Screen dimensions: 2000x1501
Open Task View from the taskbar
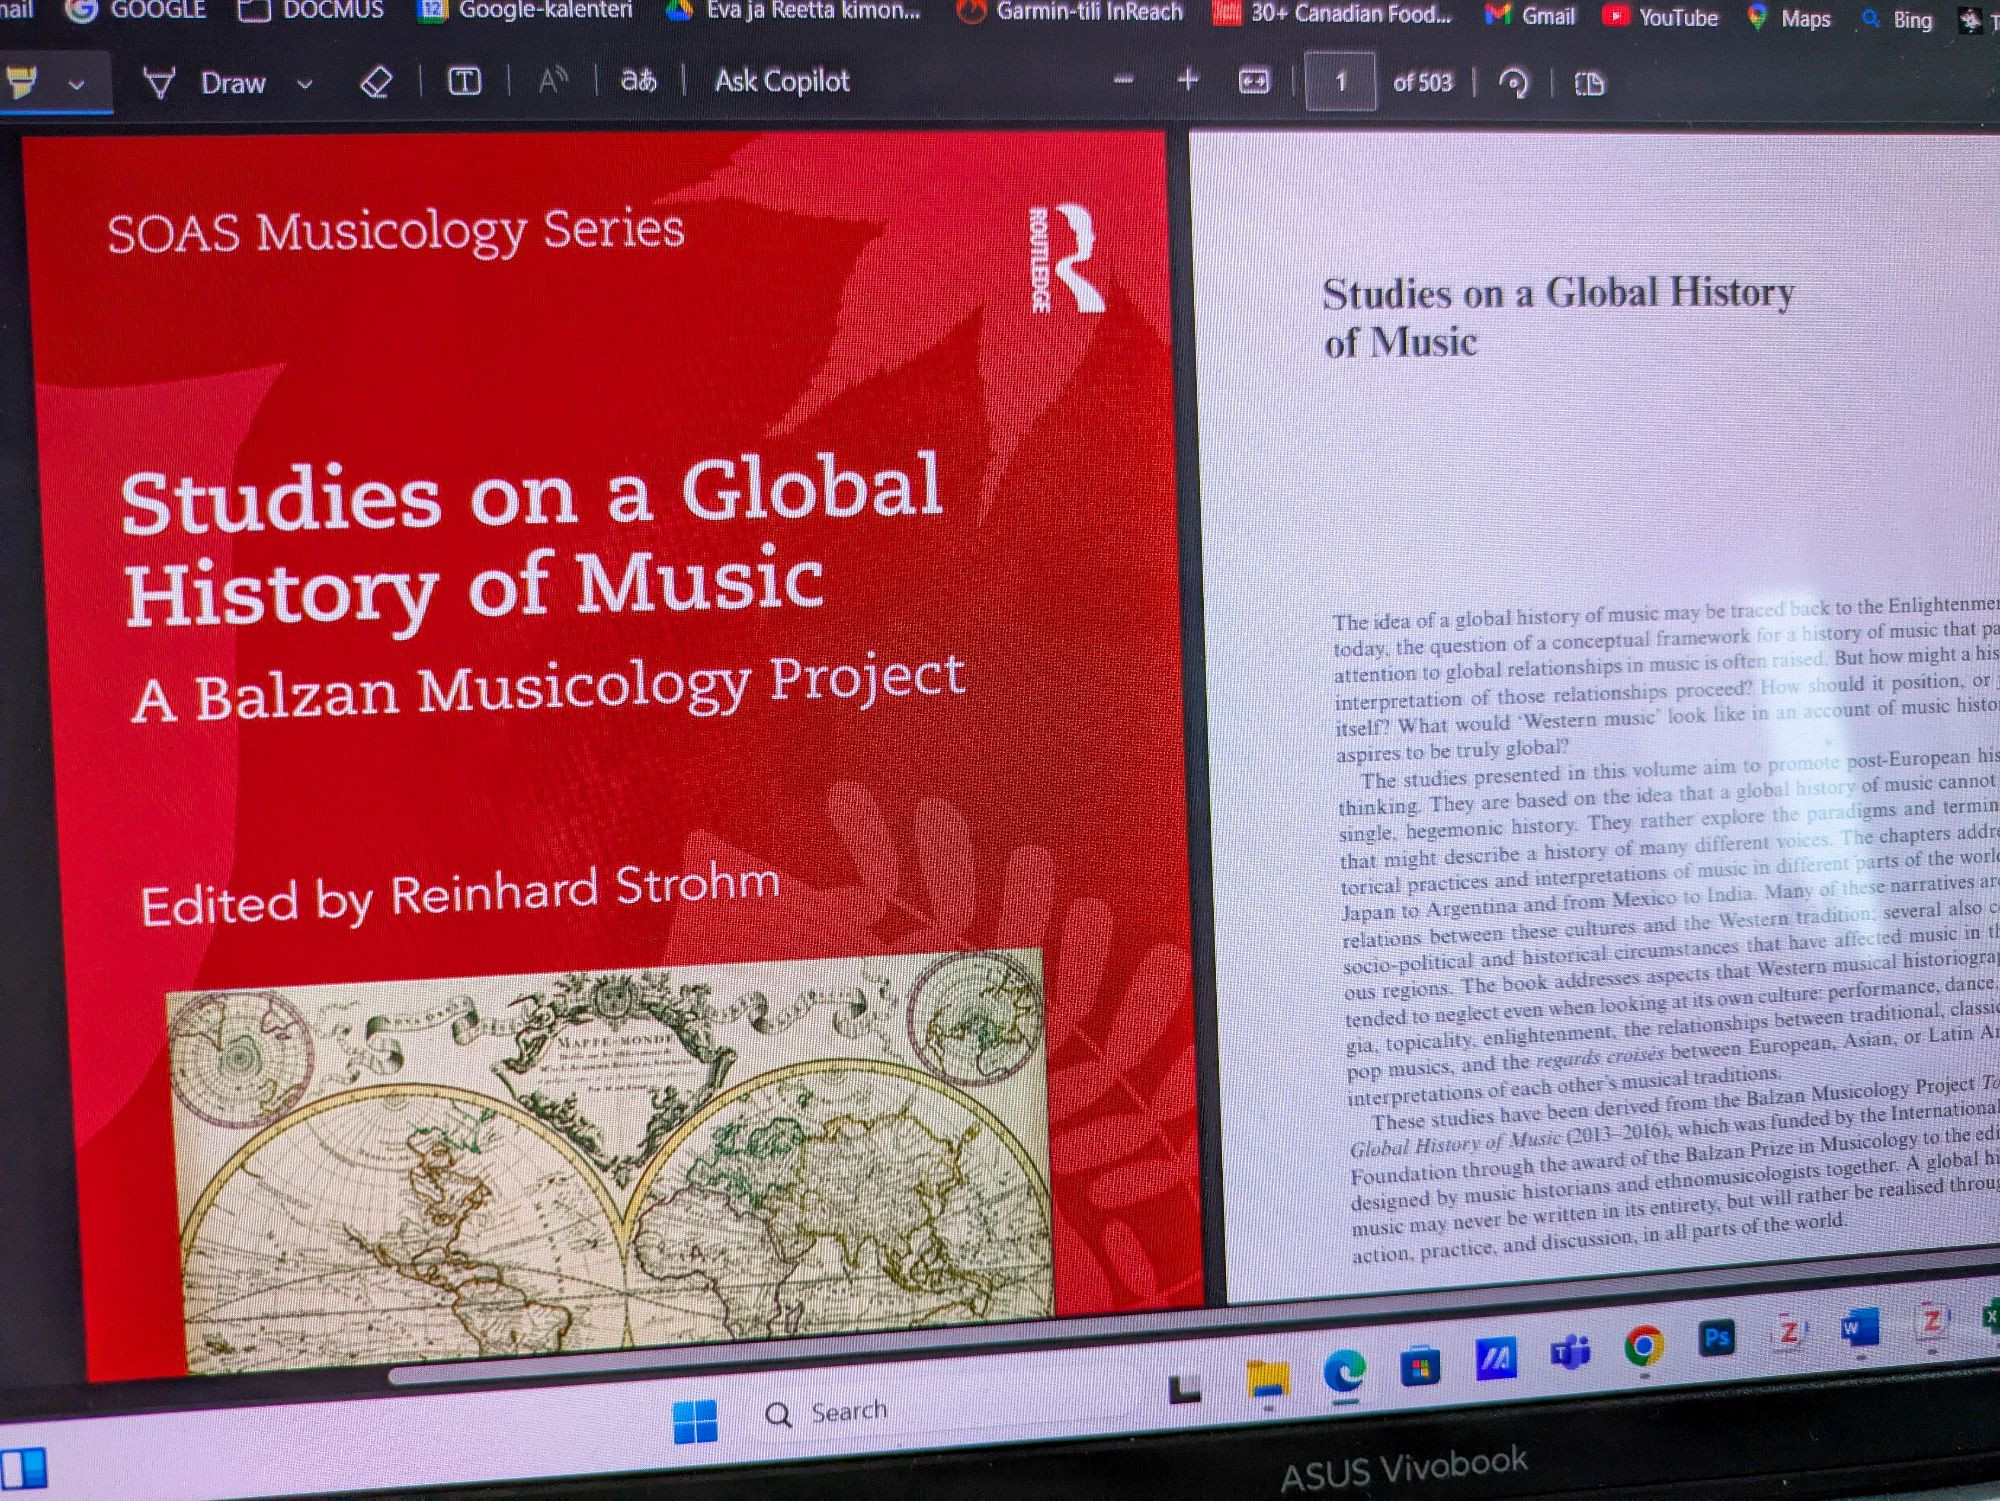1184,1388
